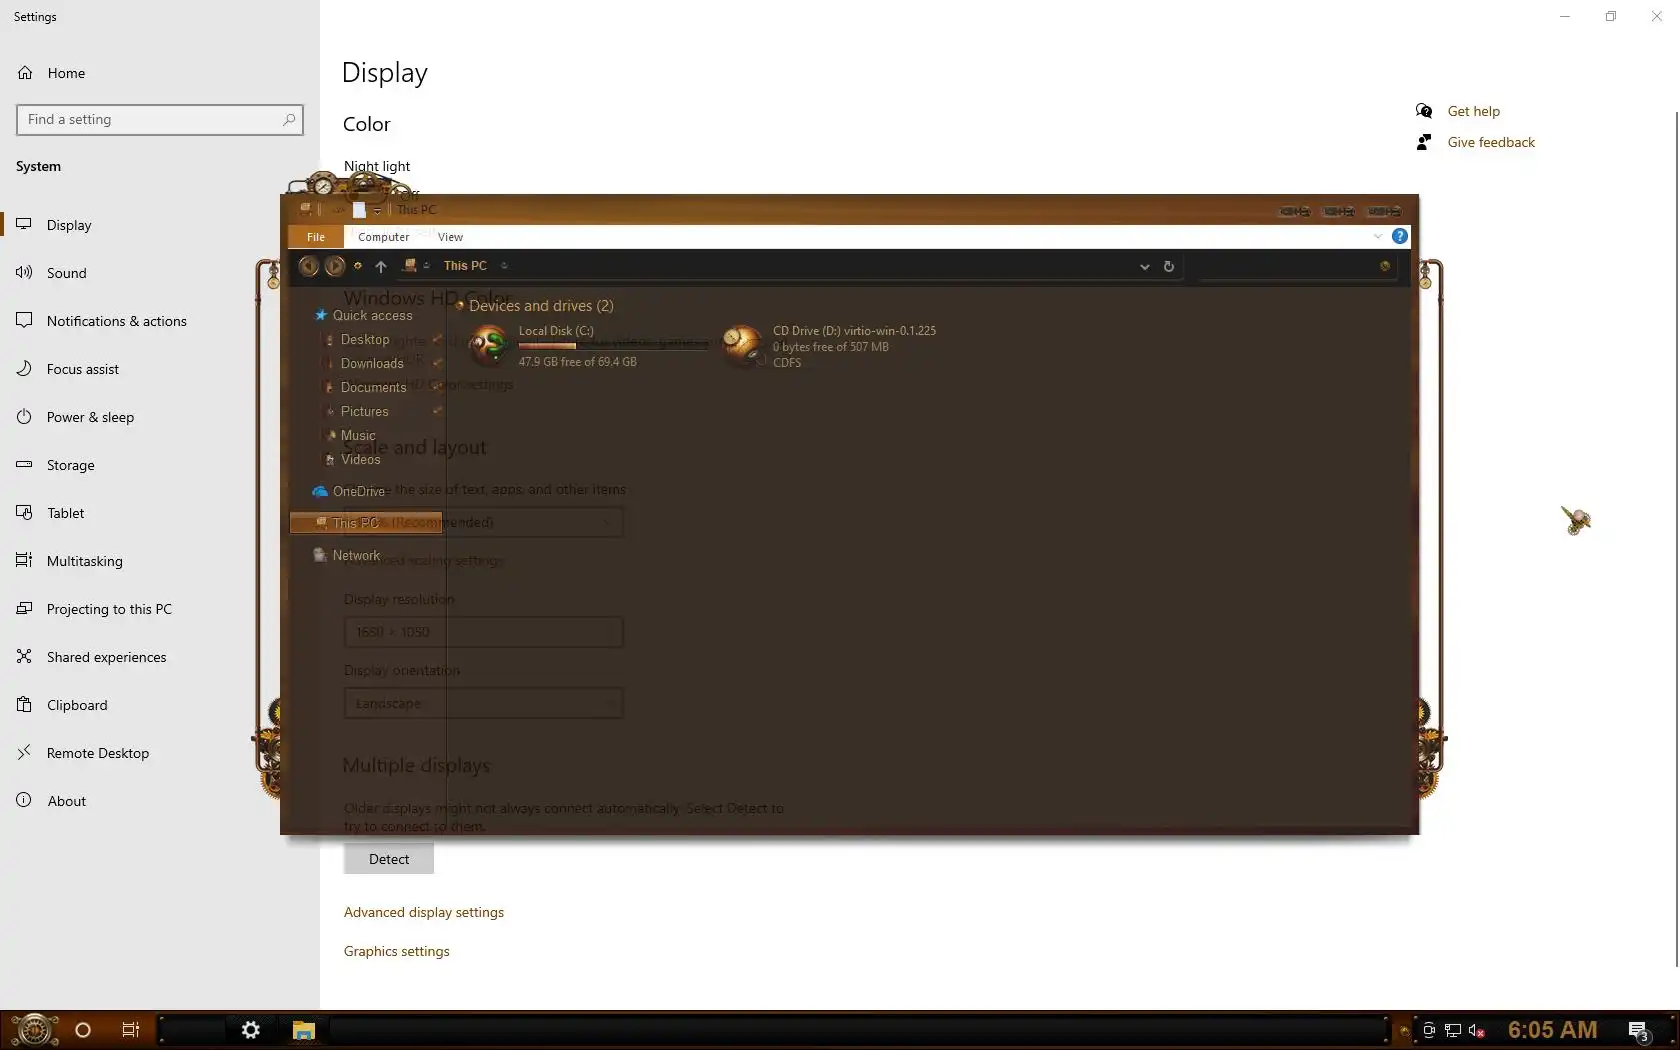The width and height of the screenshot is (1680, 1050).
Task: Open Computer ribbon tab in File Explorer
Action: point(384,237)
